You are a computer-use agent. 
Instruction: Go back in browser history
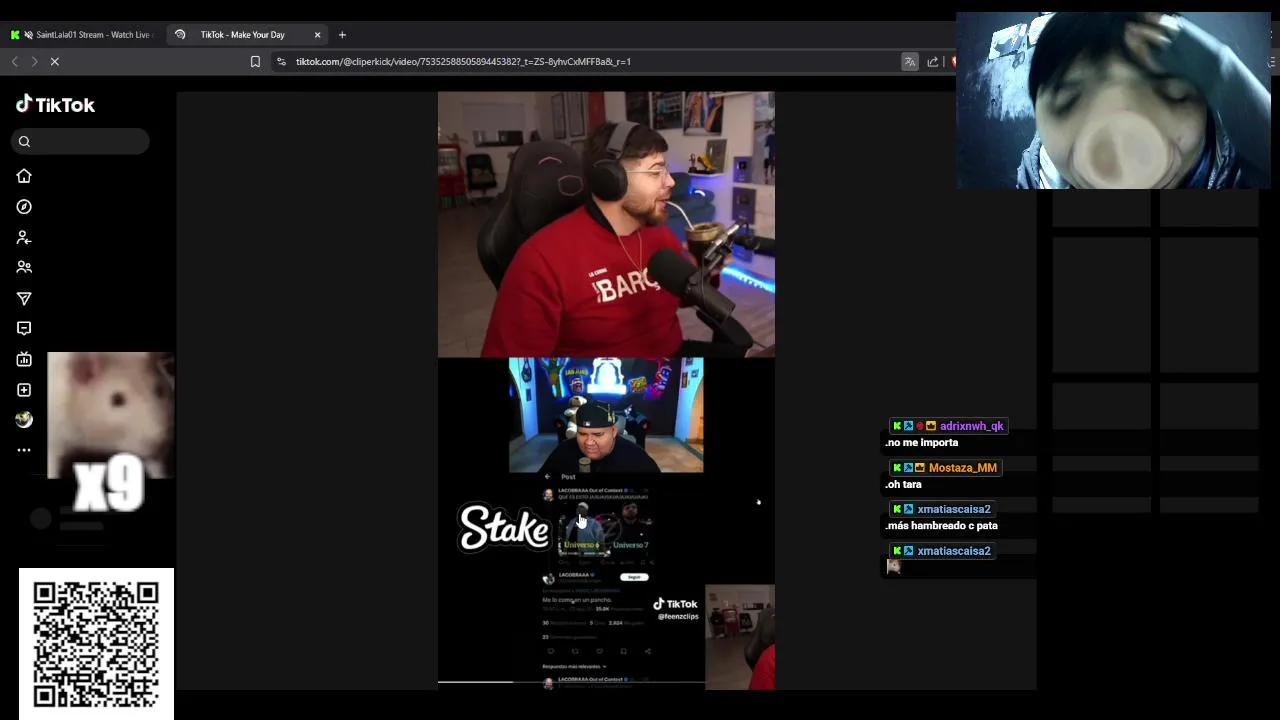[15, 62]
